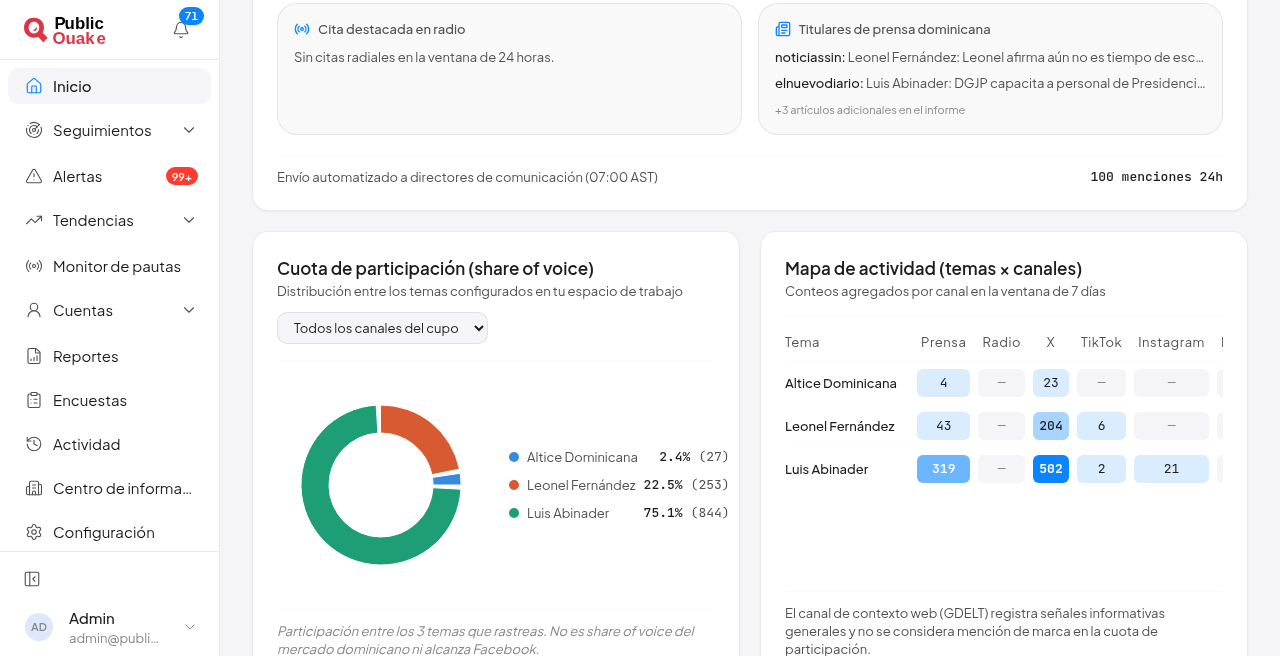
Task: Click the Encuestas clipboard icon
Action: point(34,400)
